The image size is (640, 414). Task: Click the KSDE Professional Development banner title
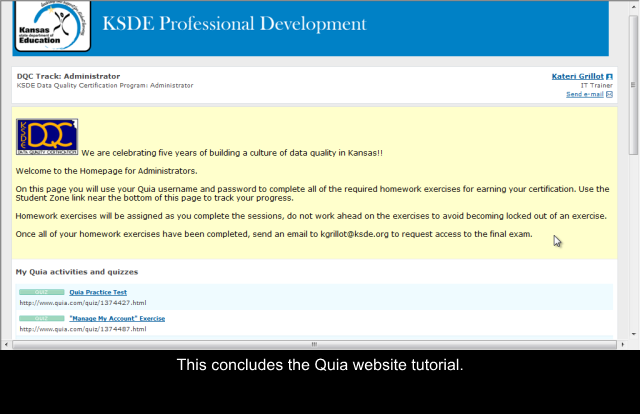(234, 24)
